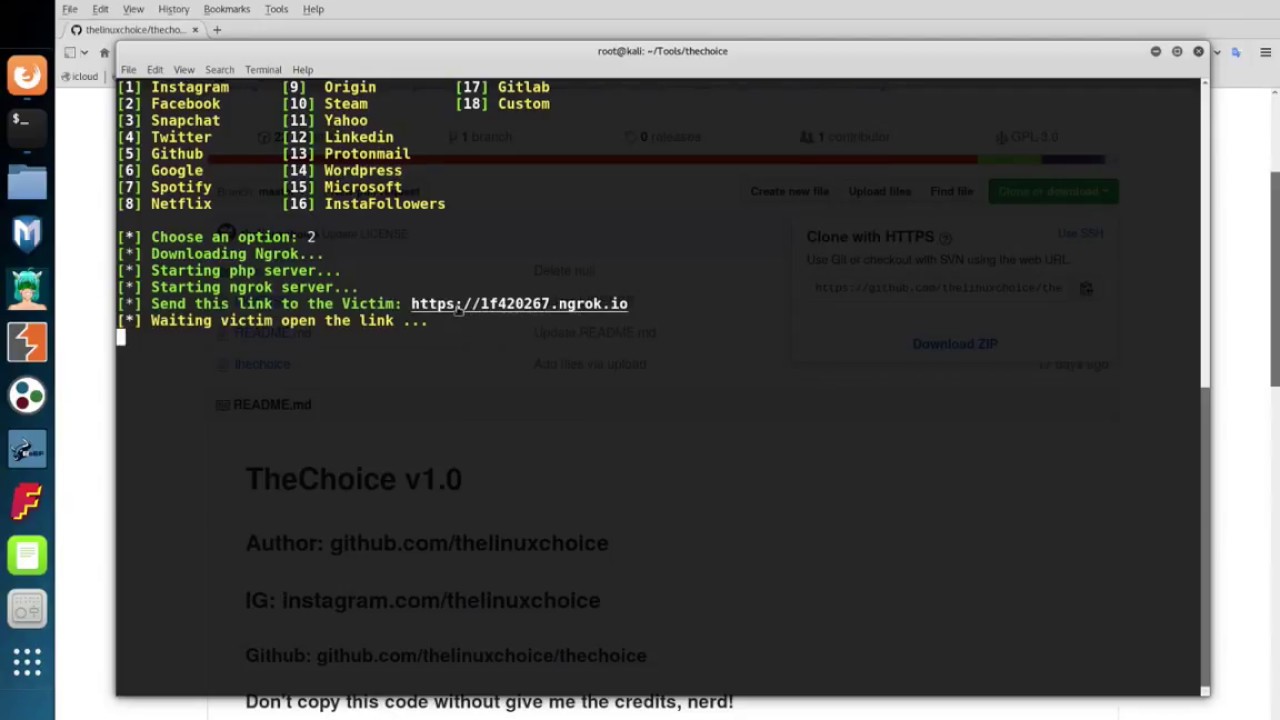
Task: Click the '[16] InstaFollowers' option text
Action: coord(364,204)
